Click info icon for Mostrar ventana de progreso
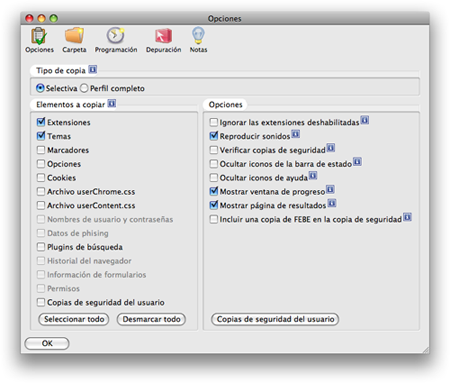Viewport: 450px width, 383px height. [330, 190]
